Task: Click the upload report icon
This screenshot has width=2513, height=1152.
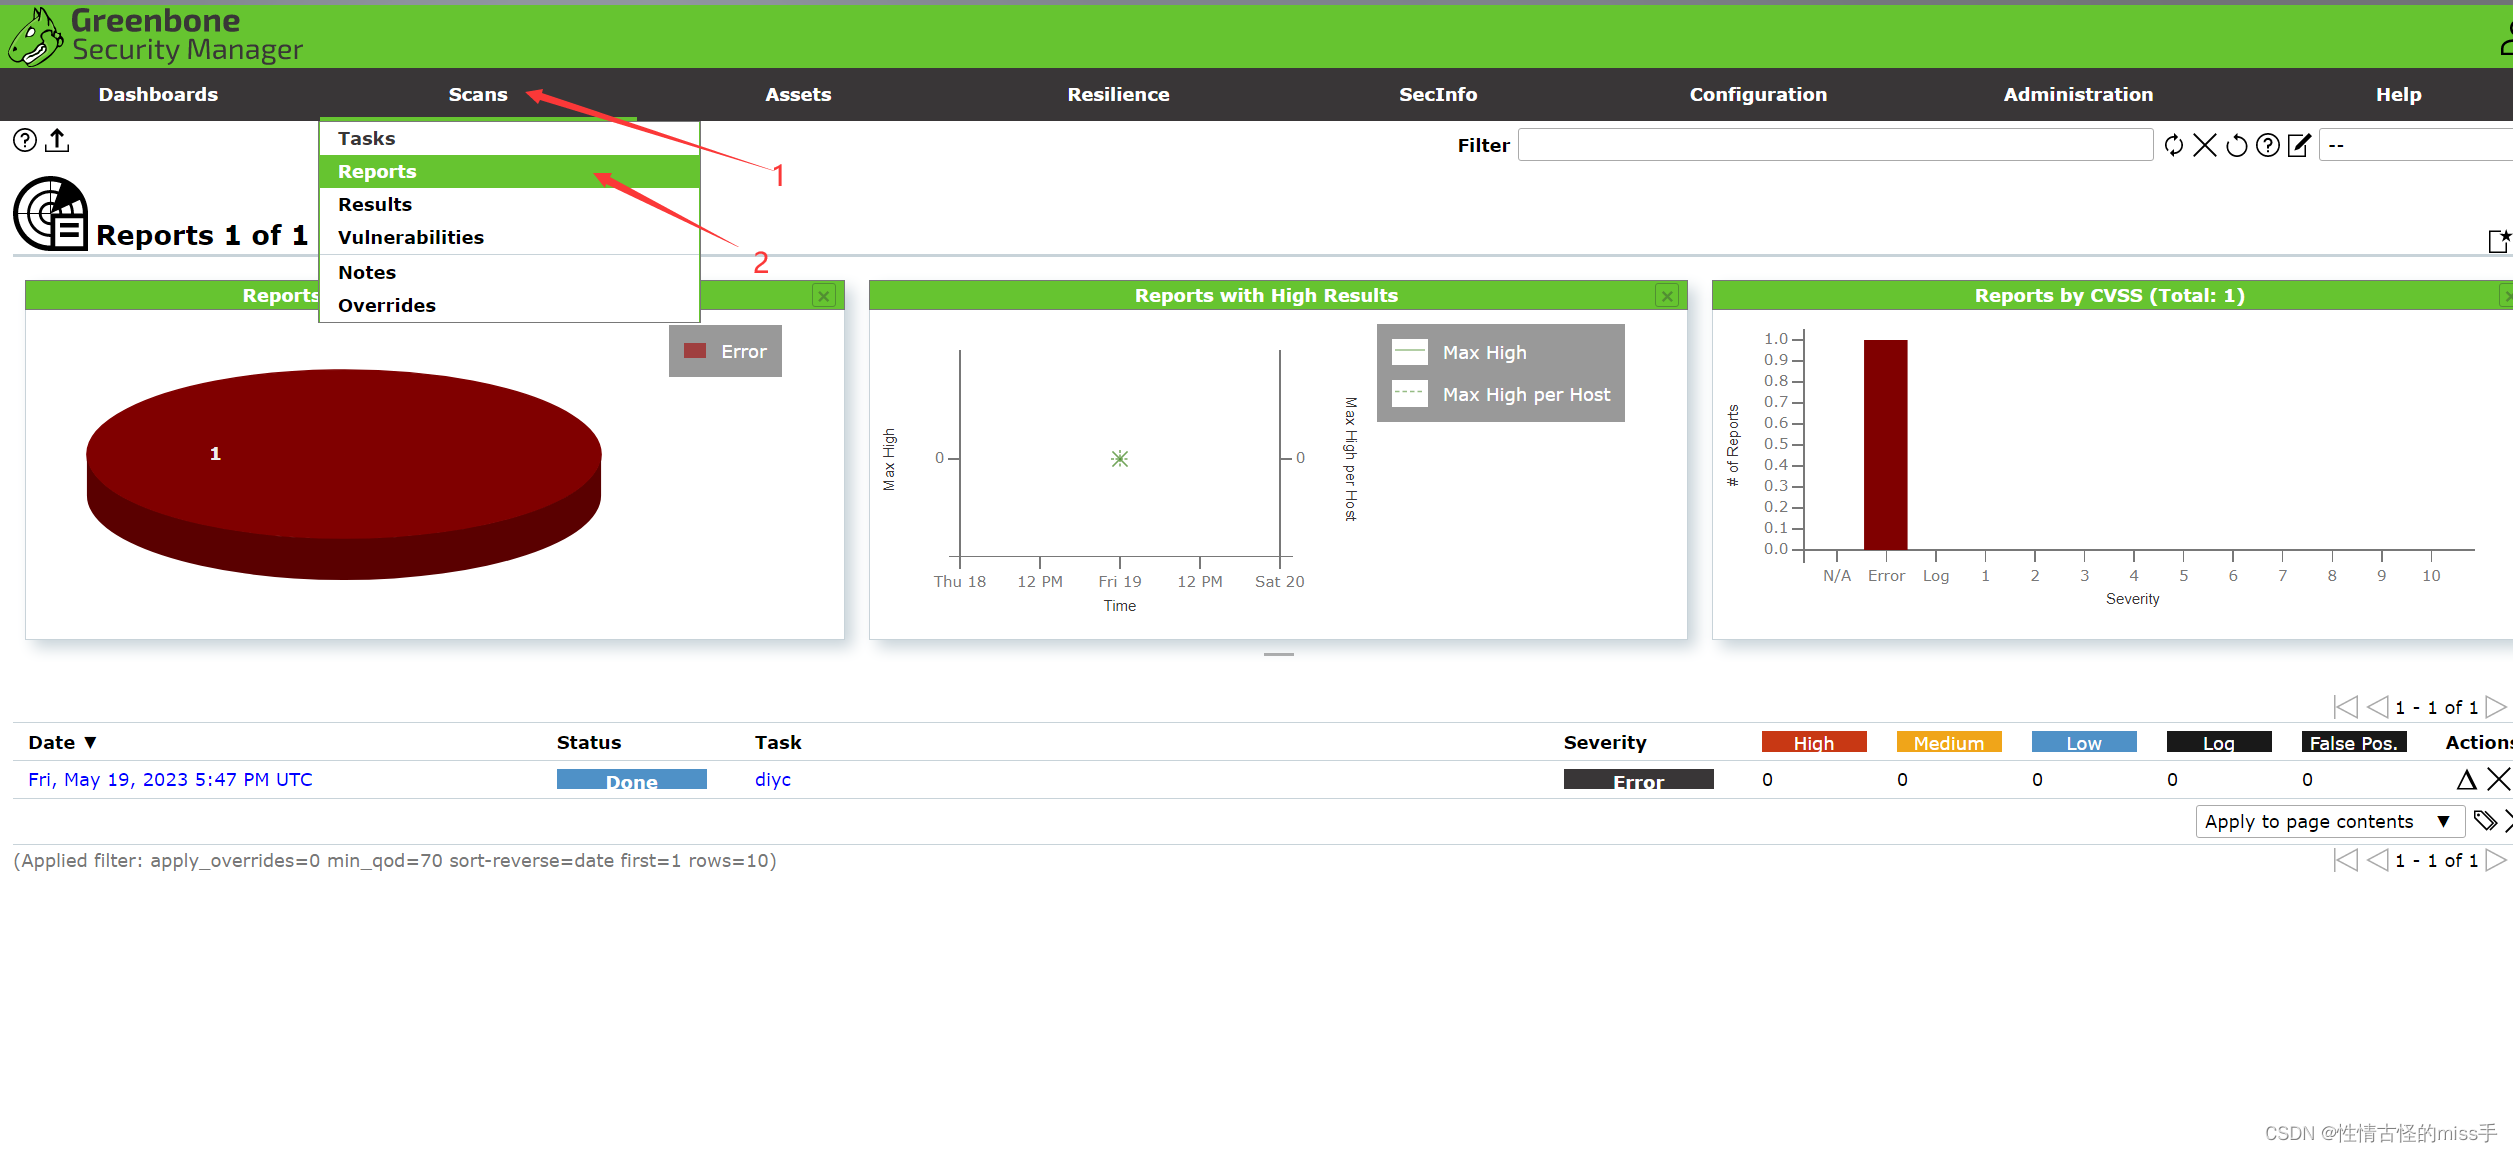Action: tap(58, 141)
